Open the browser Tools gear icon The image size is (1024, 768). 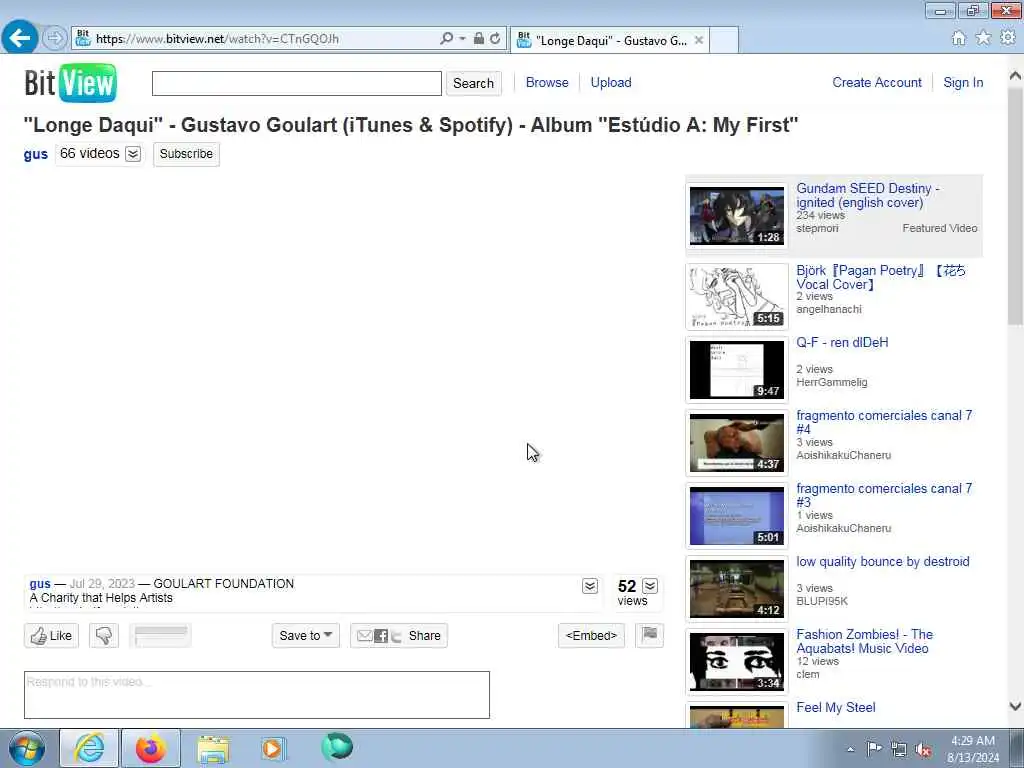[1008, 38]
